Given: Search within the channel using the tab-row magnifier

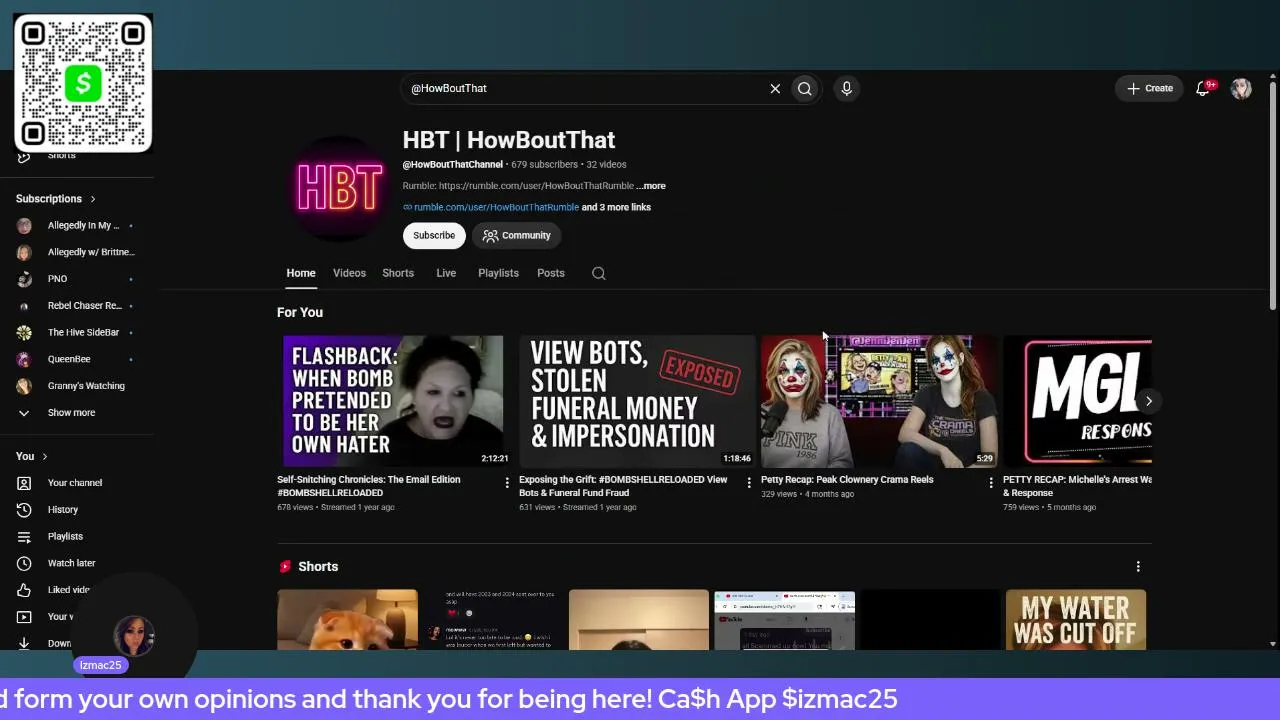Looking at the screenshot, I should coord(599,273).
